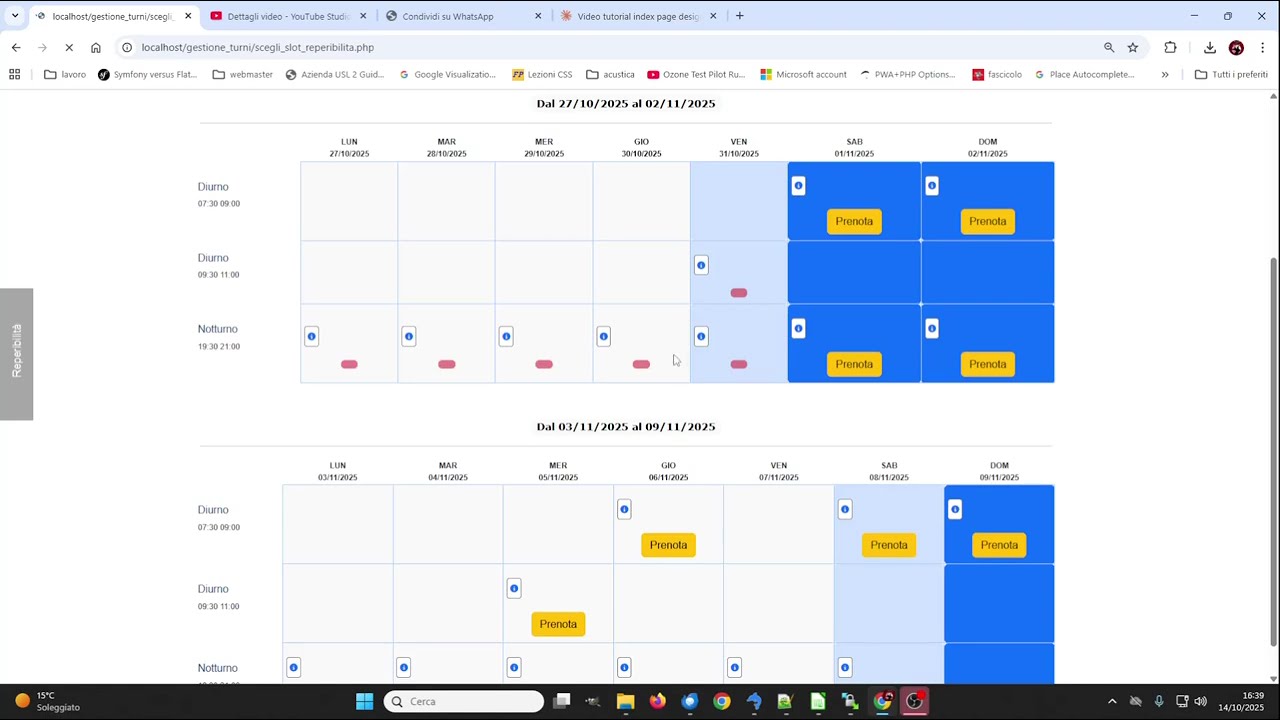Open a new browser tab
This screenshot has height=720, width=1280.
click(740, 16)
